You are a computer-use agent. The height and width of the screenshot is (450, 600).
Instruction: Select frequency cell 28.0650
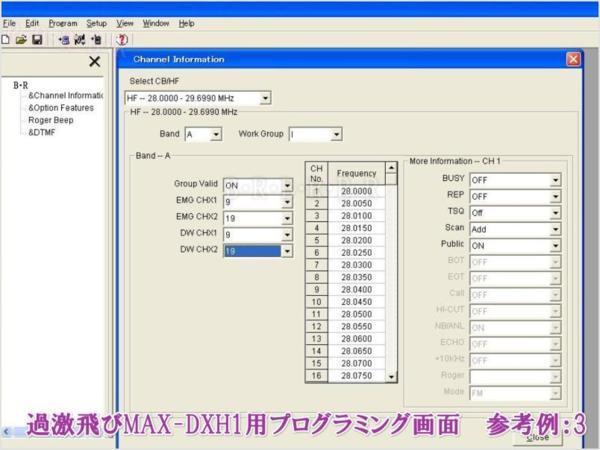pyautogui.click(x=357, y=351)
